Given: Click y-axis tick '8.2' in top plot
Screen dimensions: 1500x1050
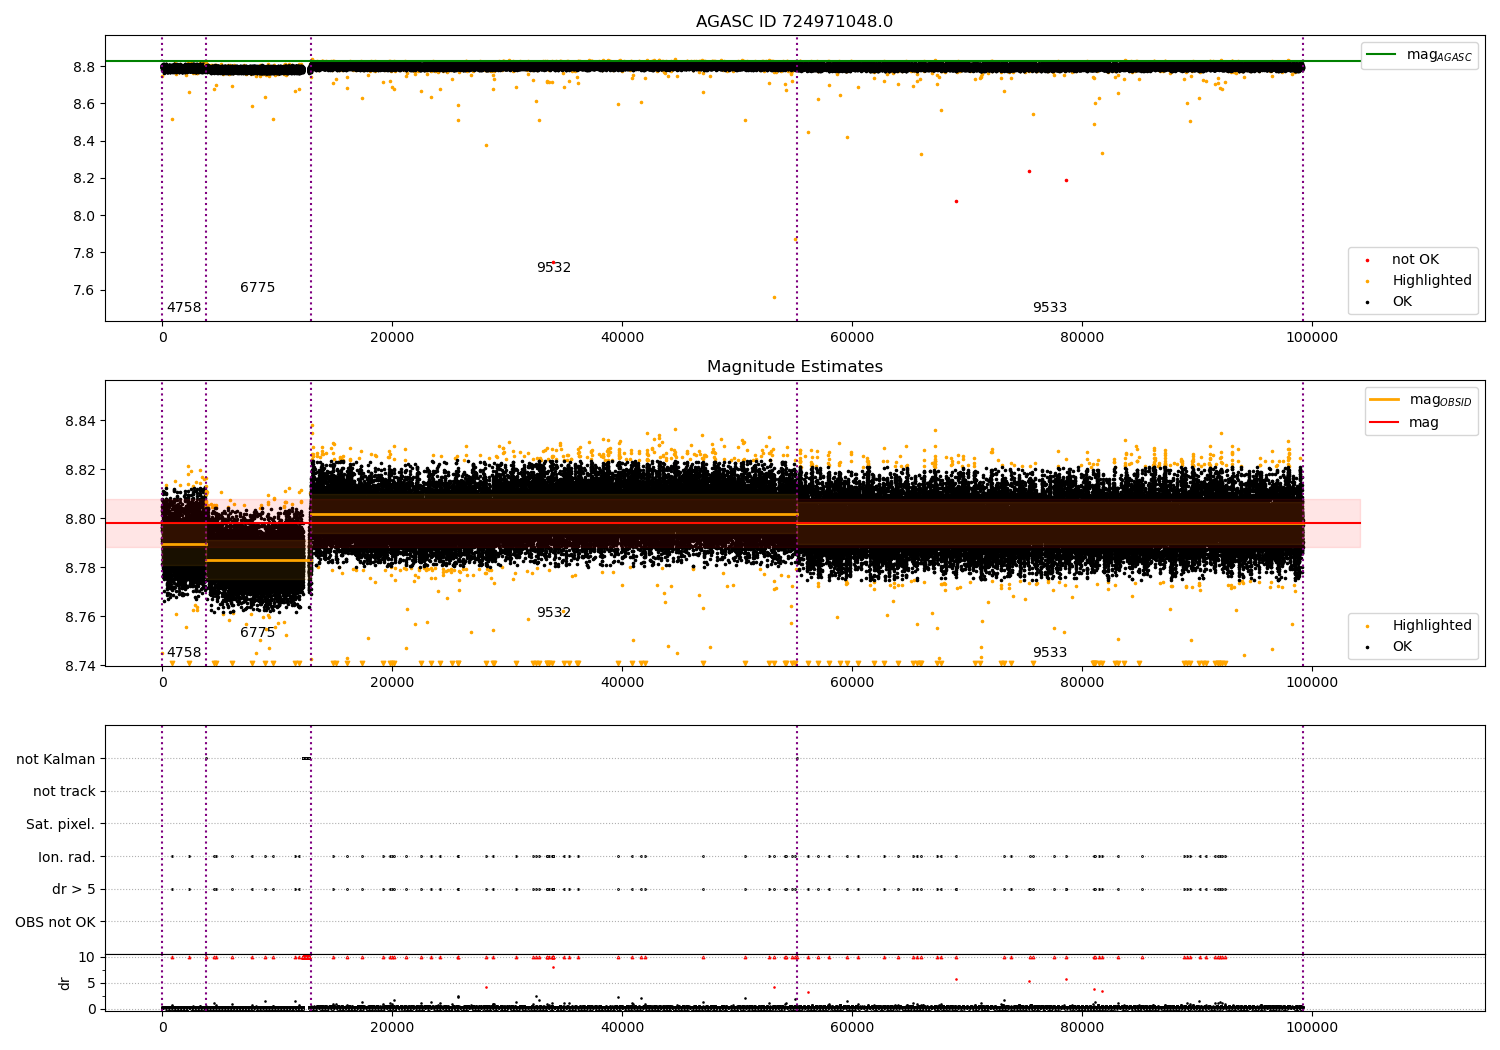Looking at the screenshot, I should tap(84, 179).
